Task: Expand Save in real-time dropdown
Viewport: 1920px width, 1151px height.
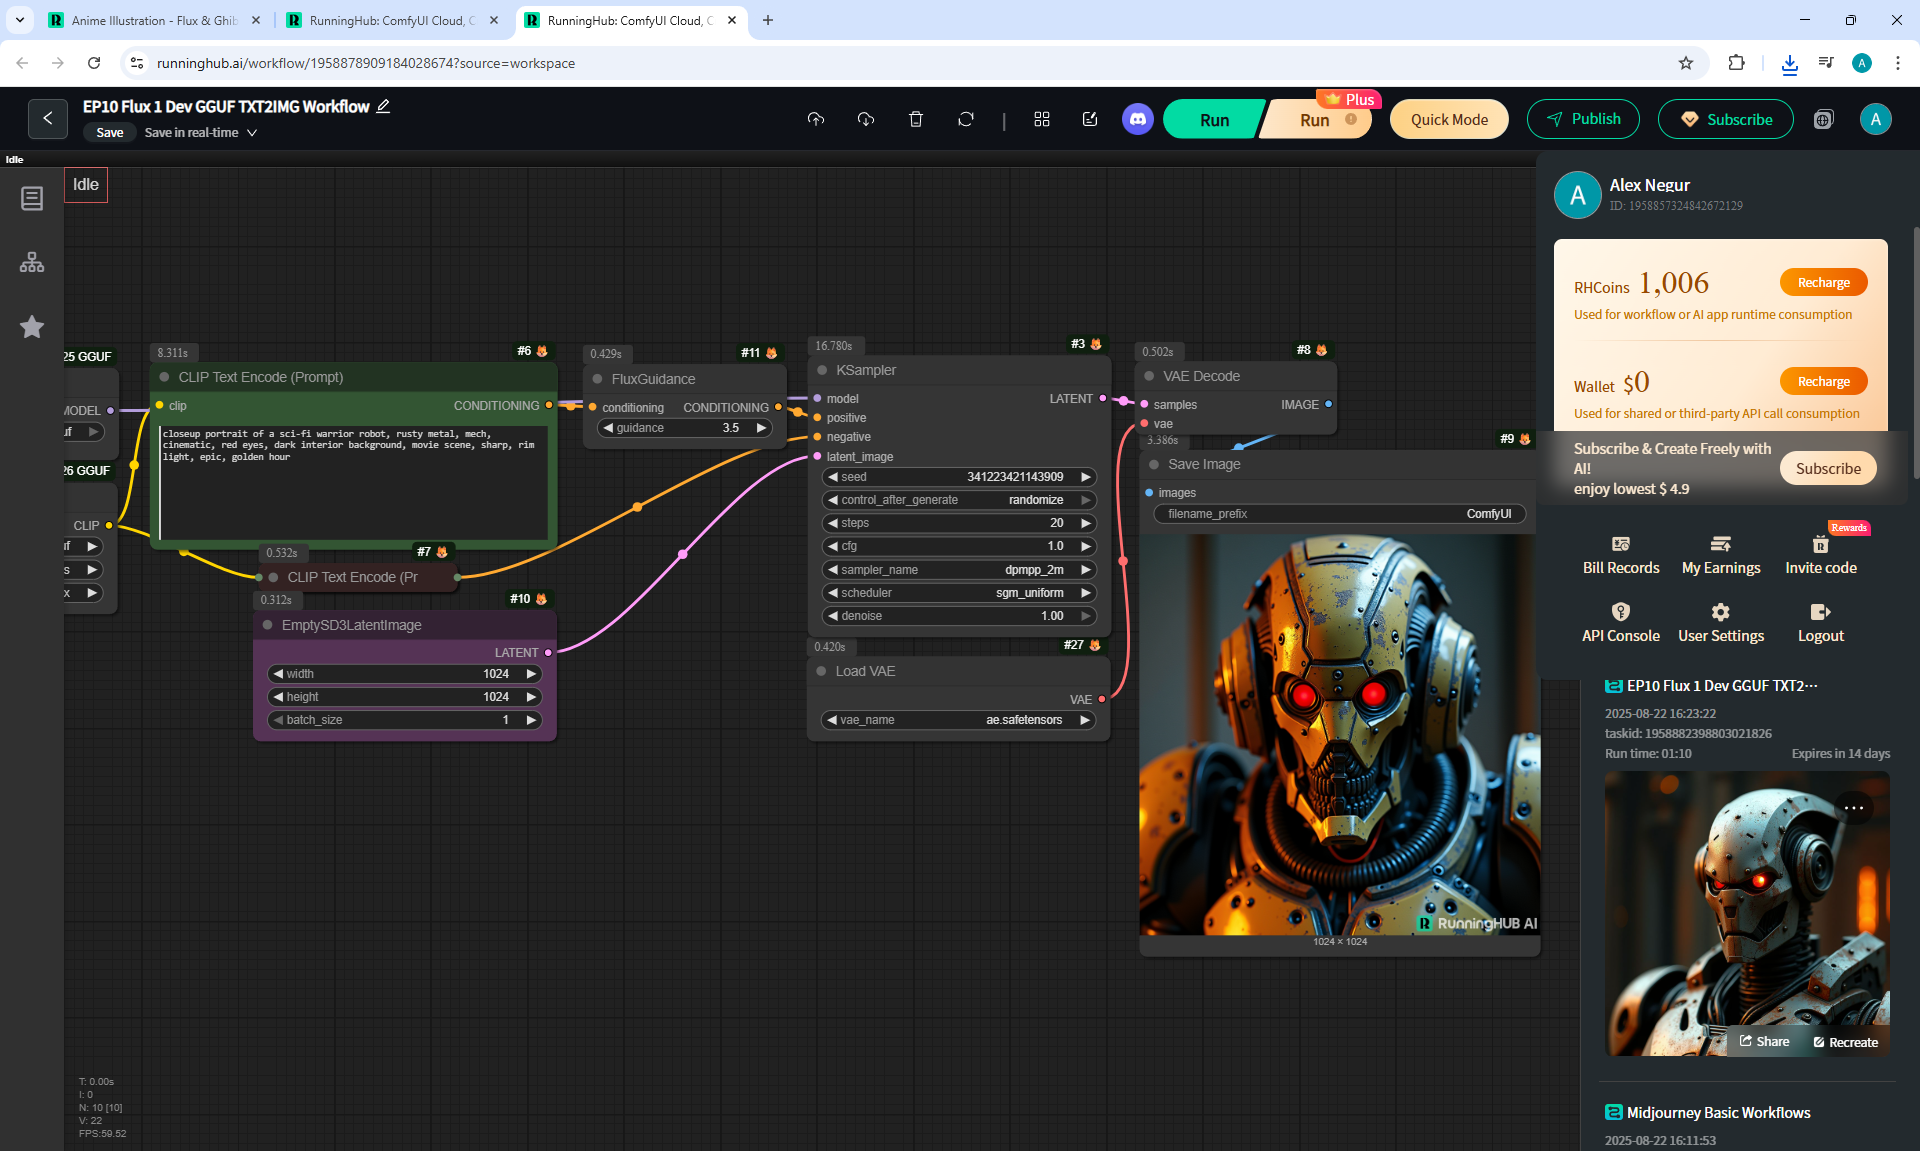Action: click(x=252, y=132)
